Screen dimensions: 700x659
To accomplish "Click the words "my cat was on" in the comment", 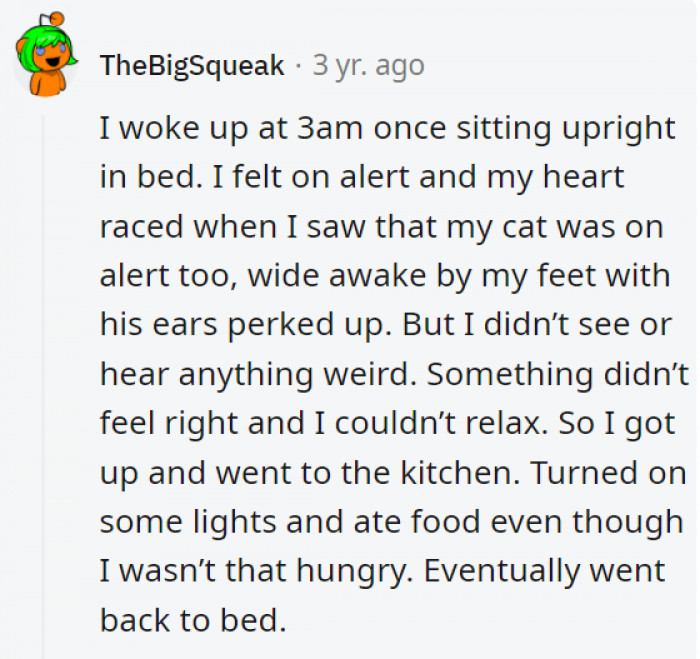I will (589, 226).
